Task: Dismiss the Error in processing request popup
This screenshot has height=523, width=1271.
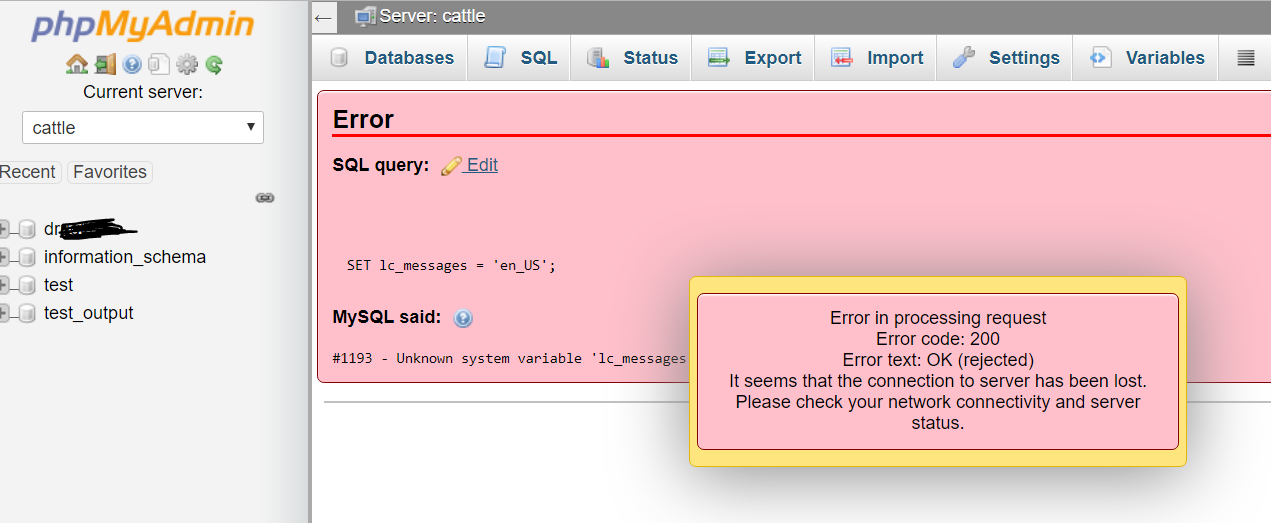Action: [x=937, y=371]
